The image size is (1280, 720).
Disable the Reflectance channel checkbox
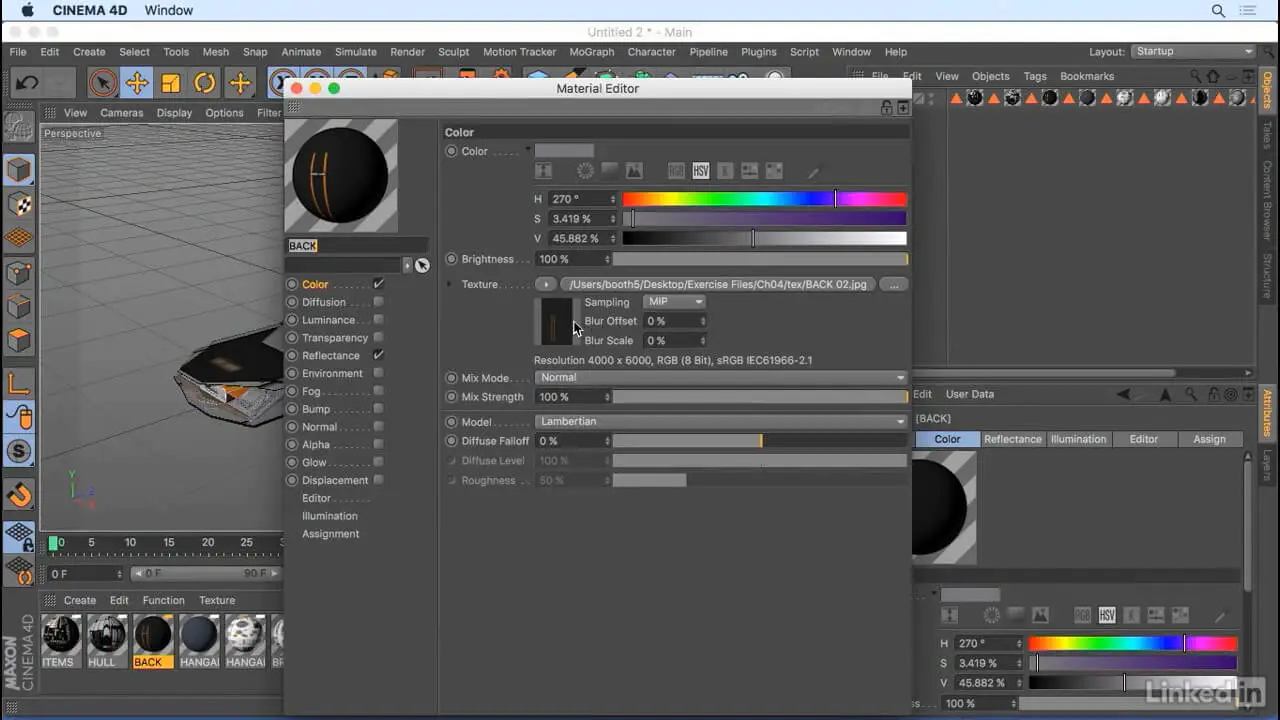[x=378, y=355]
